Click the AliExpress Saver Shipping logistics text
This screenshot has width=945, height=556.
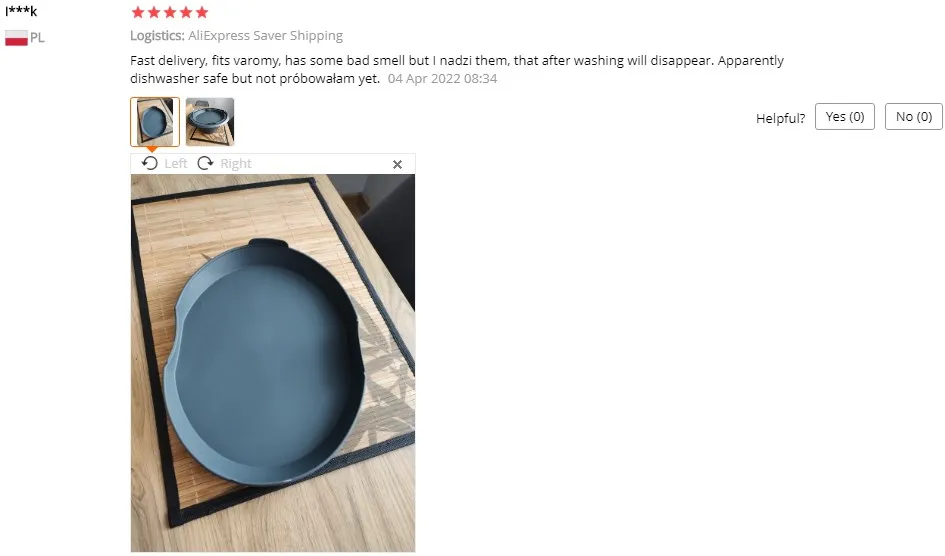[x=265, y=36]
